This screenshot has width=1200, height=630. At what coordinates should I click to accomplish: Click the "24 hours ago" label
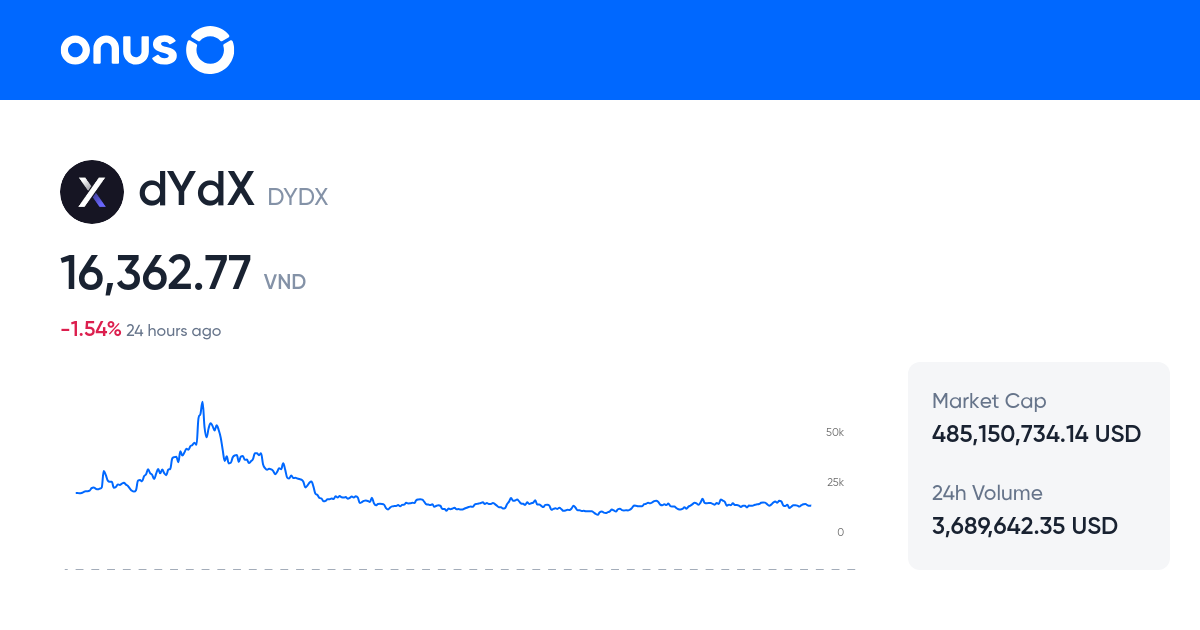coord(173,331)
